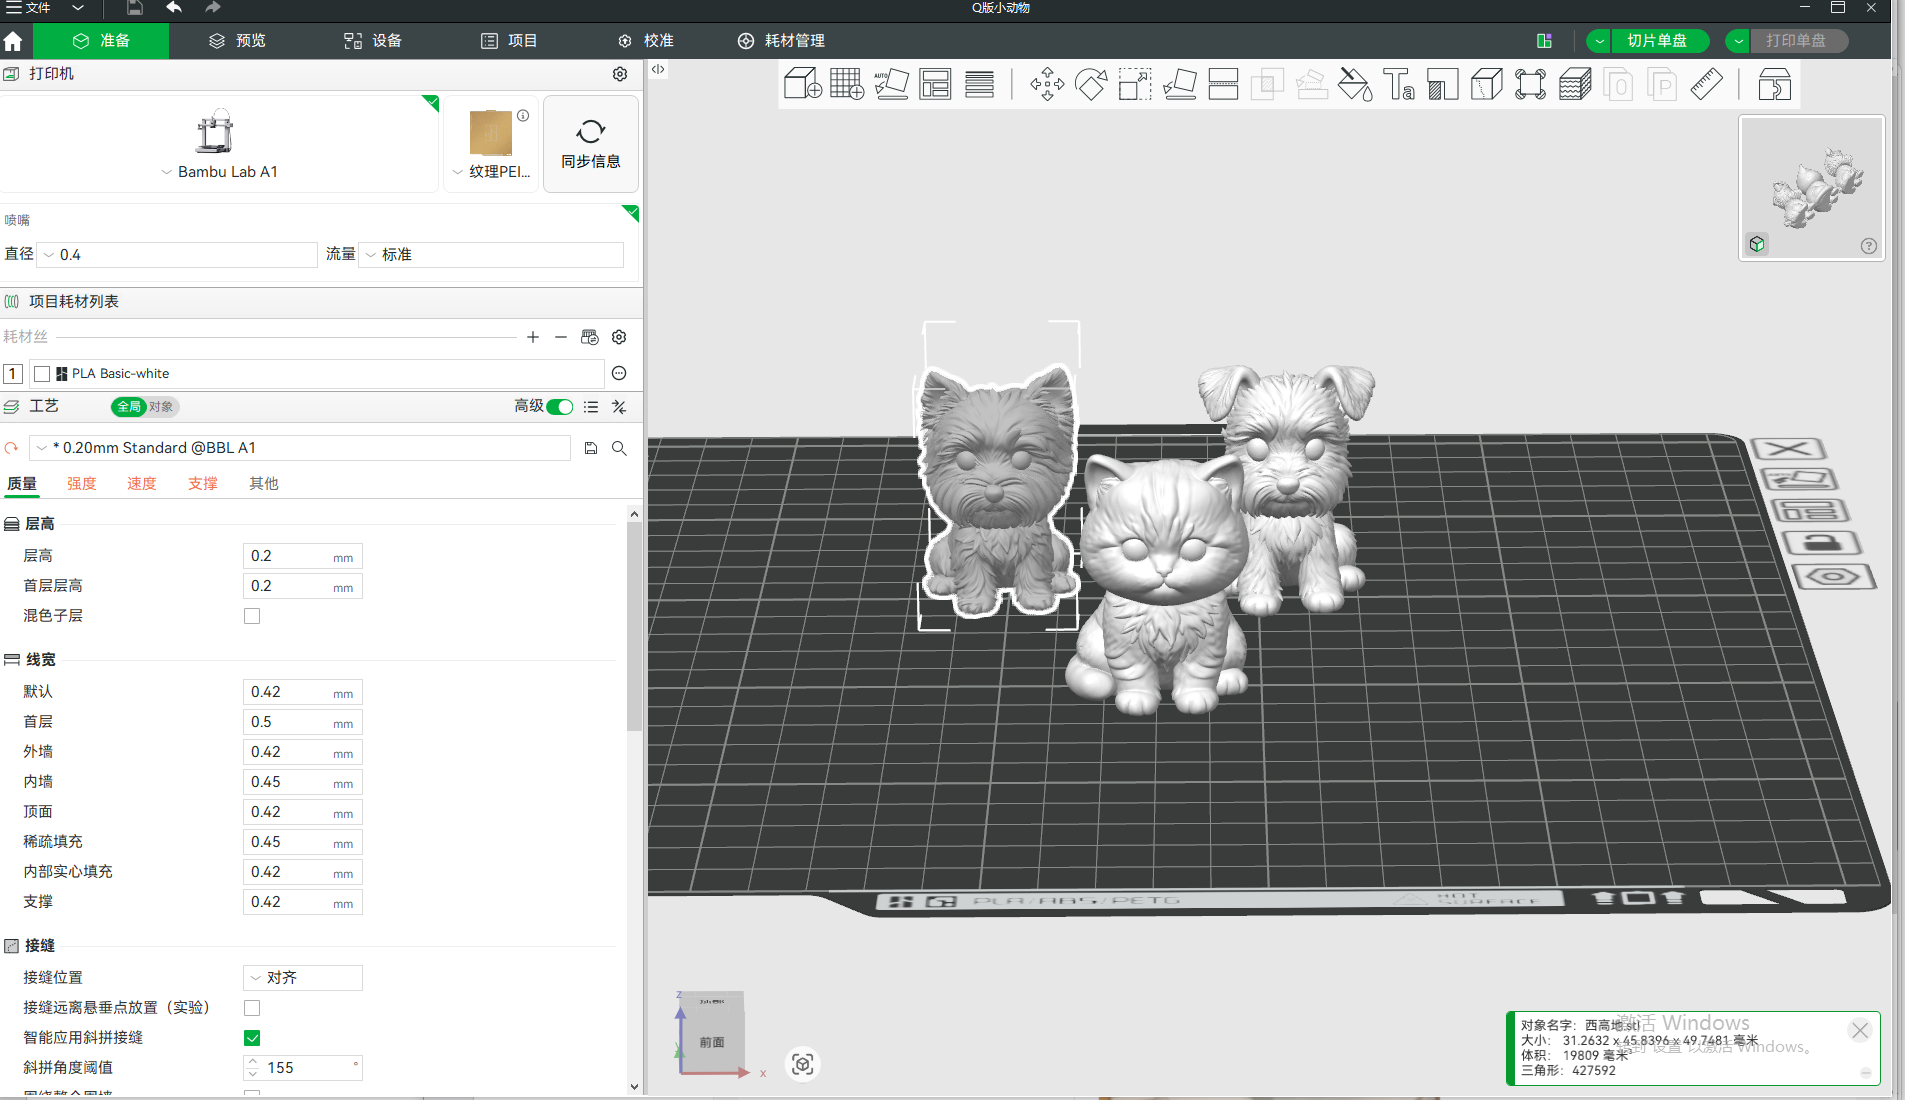The image size is (1905, 1100).
Task: Click the 层高 0.2 input field
Action: [302, 556]
